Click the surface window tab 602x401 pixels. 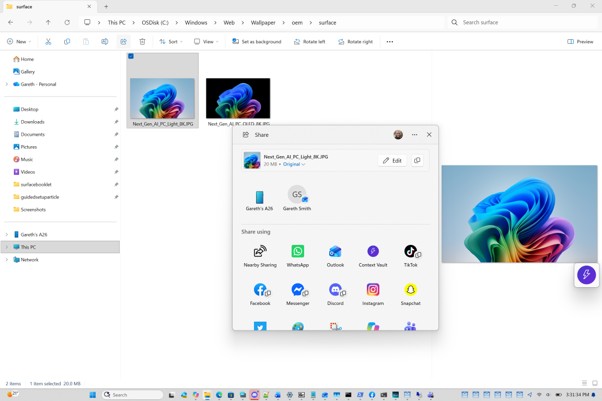click(x=48, y=7)
